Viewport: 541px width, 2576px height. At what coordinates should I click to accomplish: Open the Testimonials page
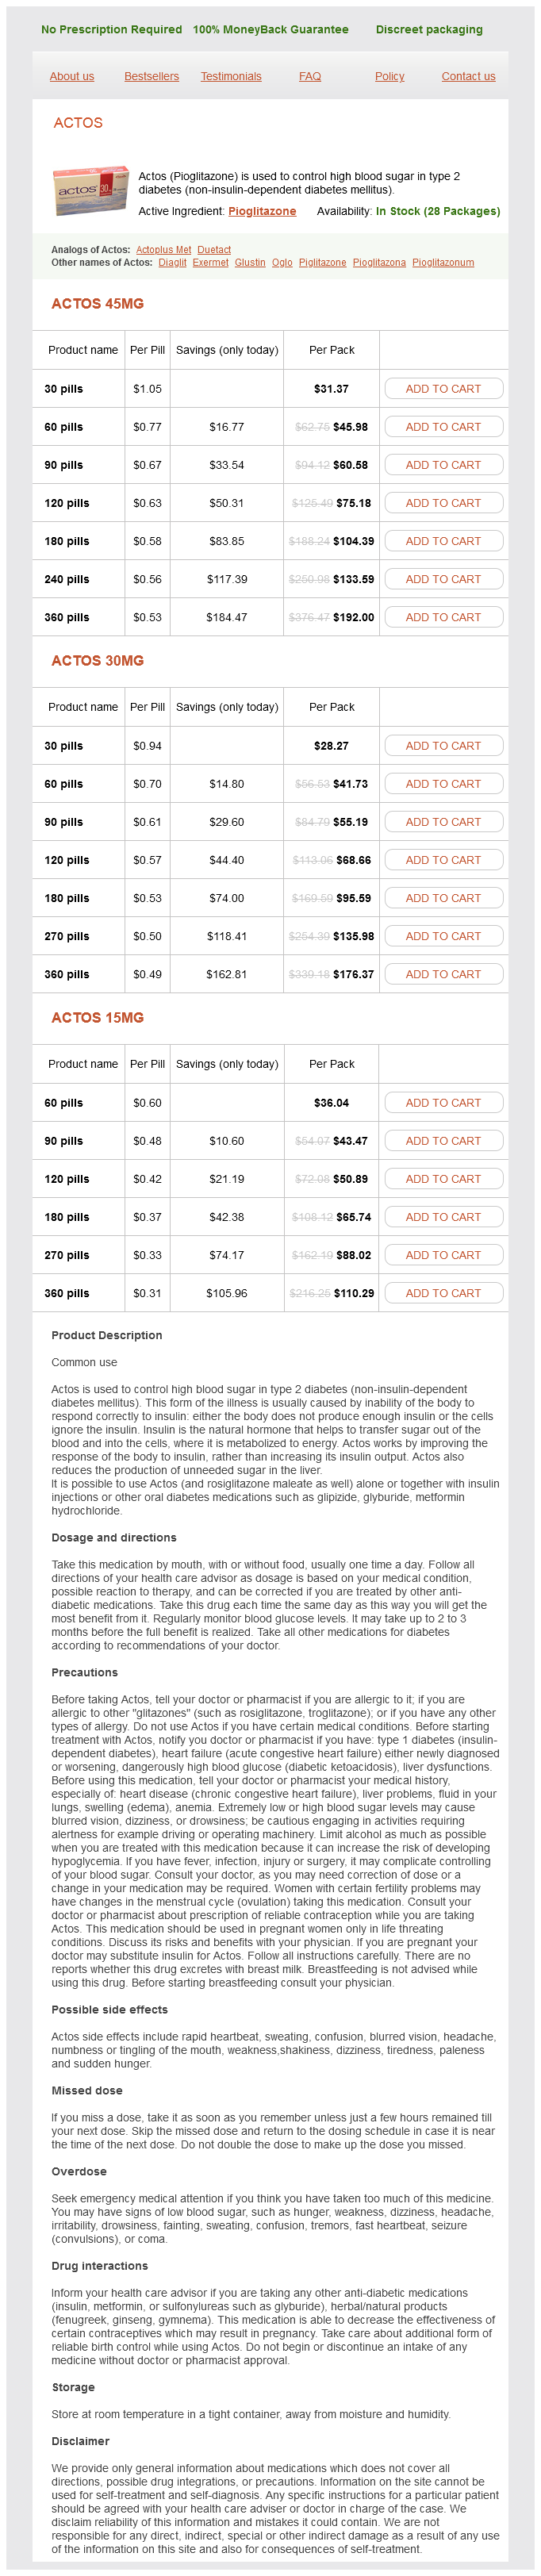[x=231, y=76]
